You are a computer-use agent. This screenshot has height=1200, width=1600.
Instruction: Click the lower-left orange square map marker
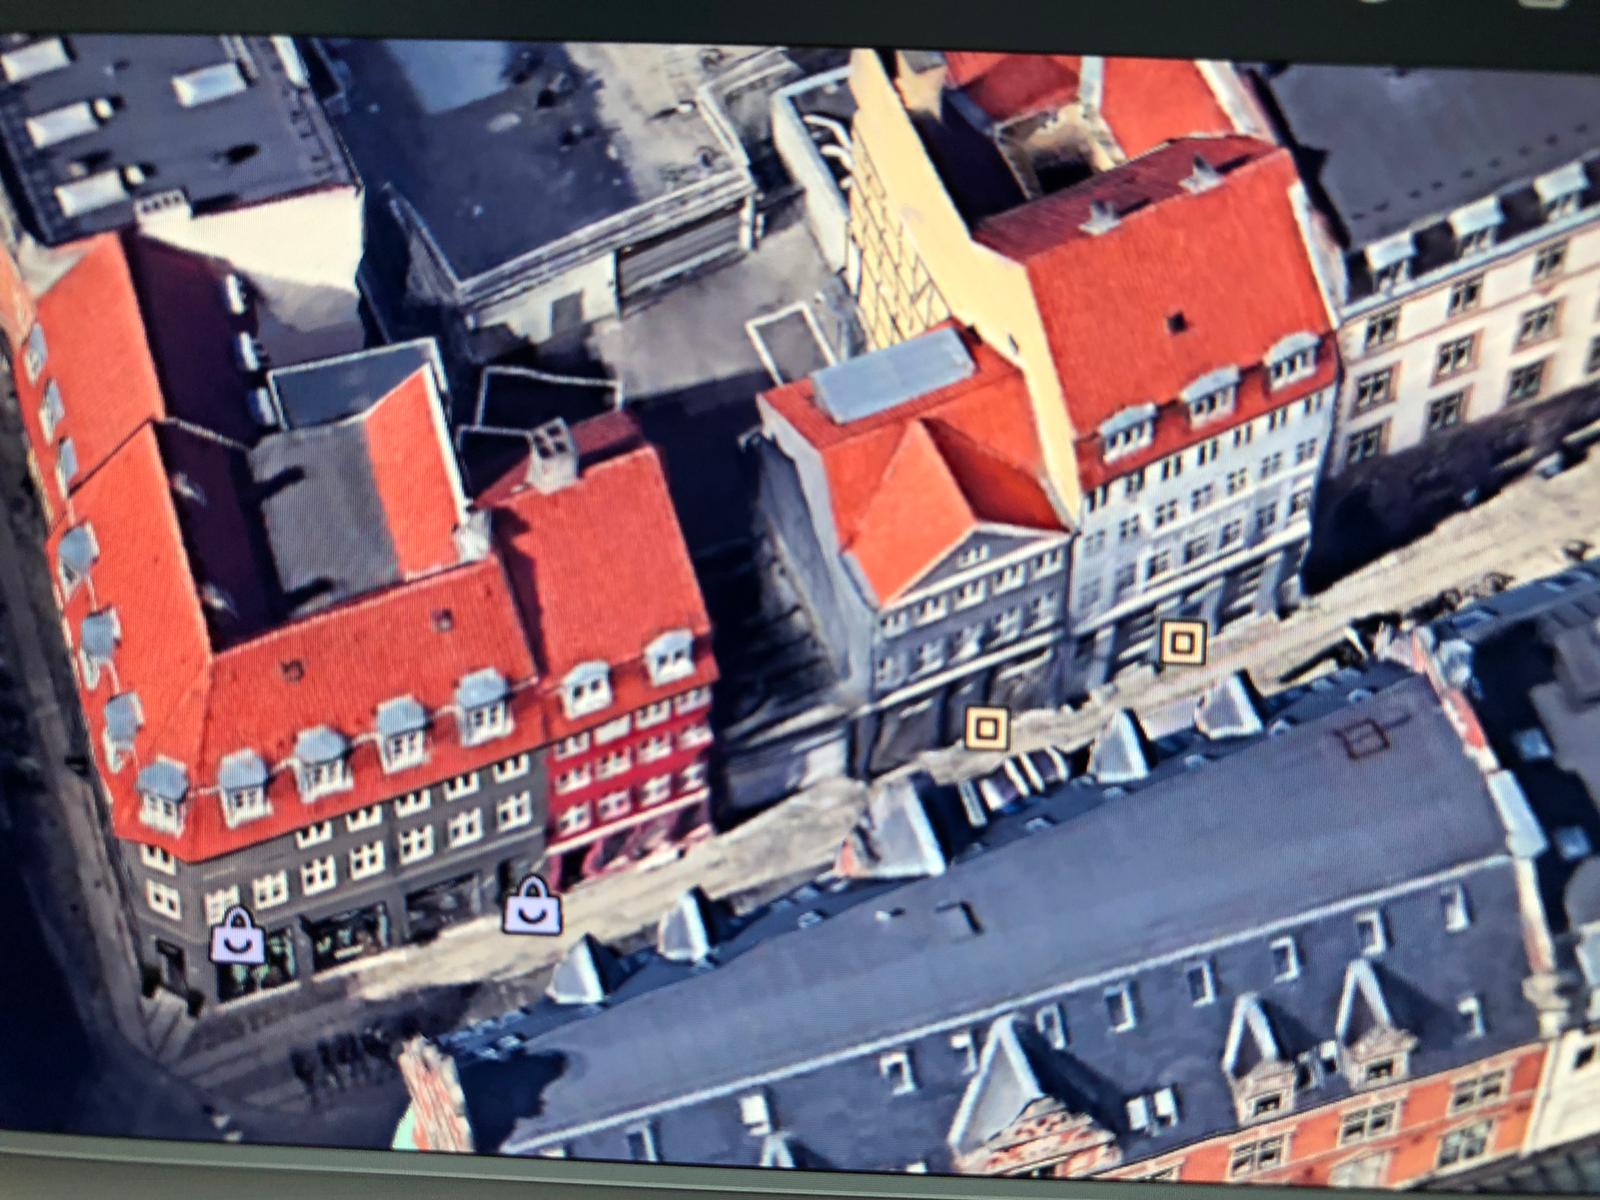(x=987, y=728)
